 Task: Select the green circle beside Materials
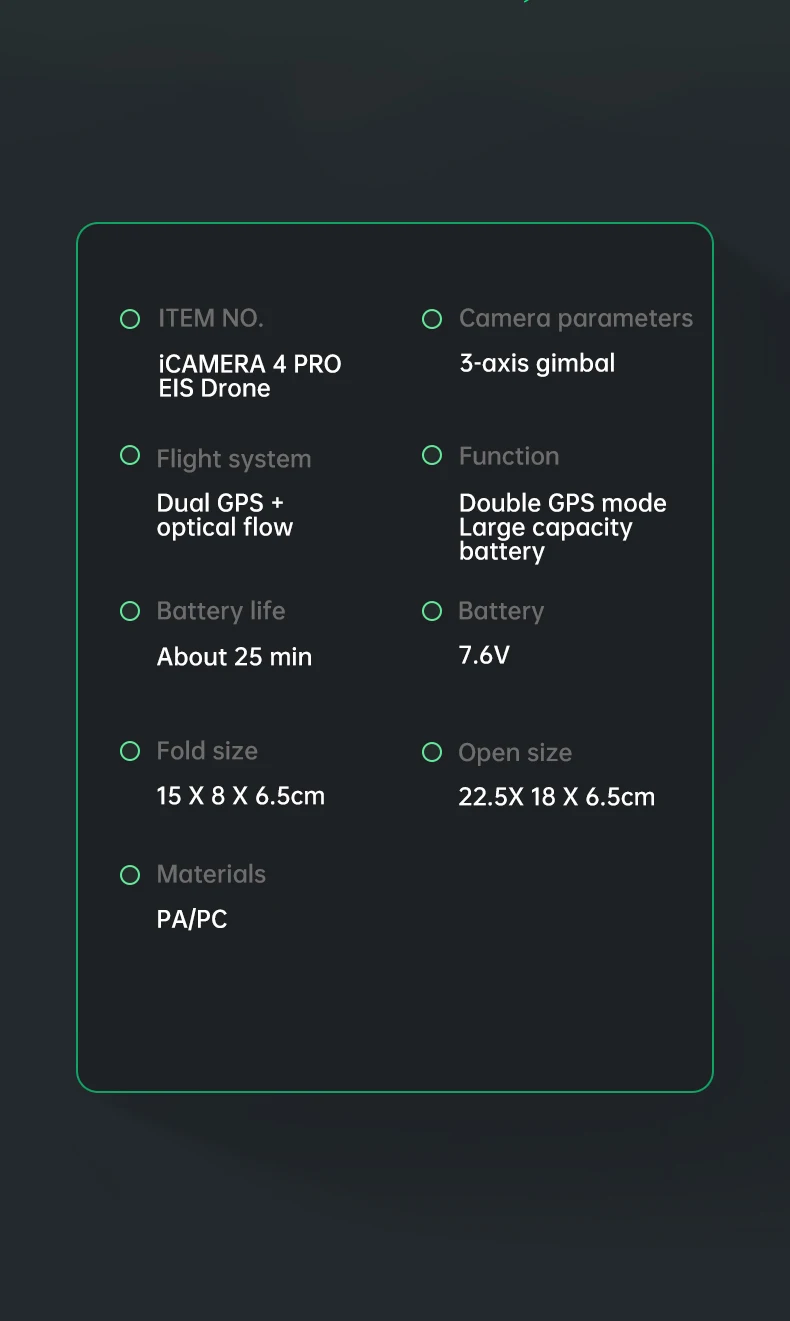tap(130, 875)
